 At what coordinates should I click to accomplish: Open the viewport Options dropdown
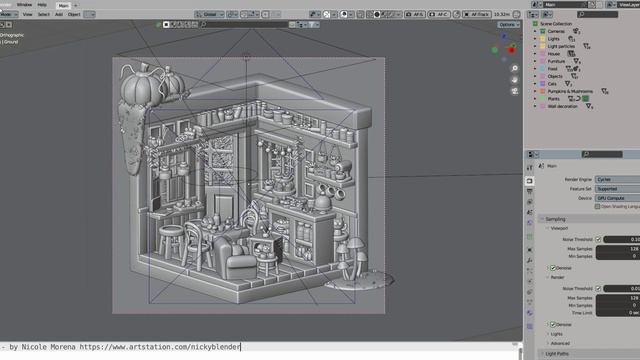click(509, 25)
